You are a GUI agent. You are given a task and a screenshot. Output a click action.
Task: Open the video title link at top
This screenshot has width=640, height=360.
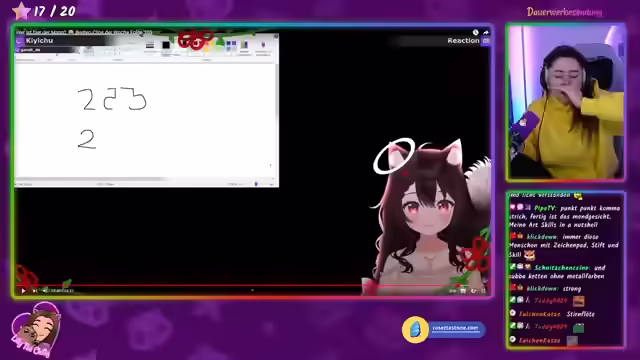pyautogui.click(x=84, y=32)
